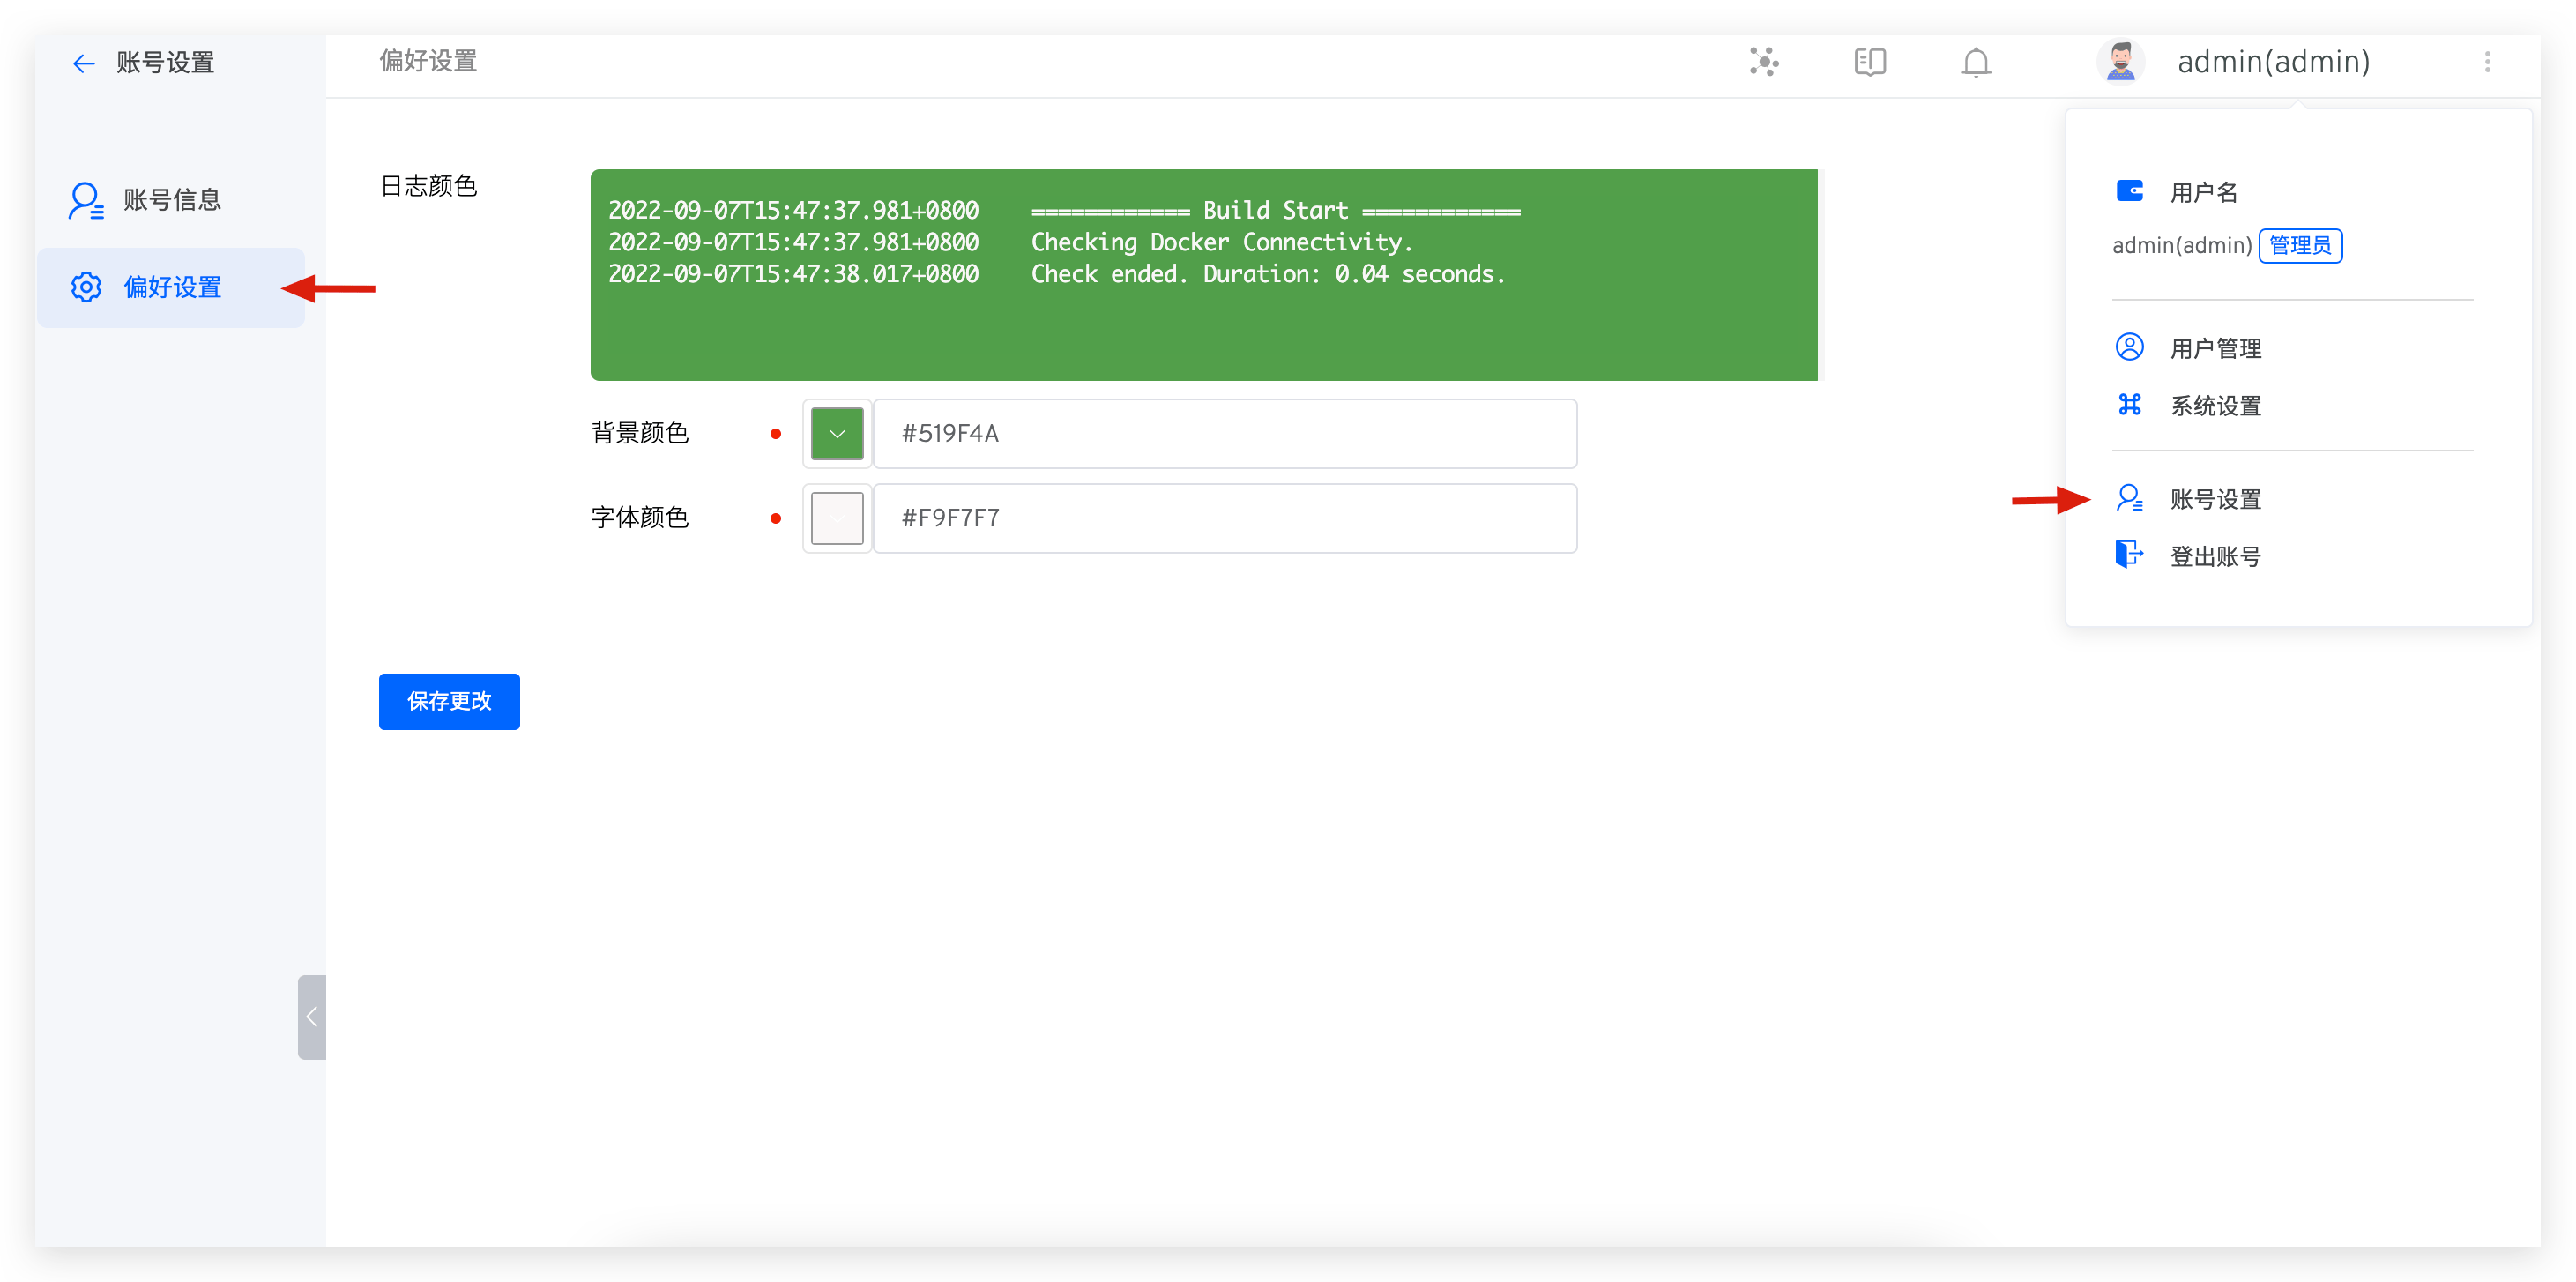Click the admin user avatar

point(2120,62)
